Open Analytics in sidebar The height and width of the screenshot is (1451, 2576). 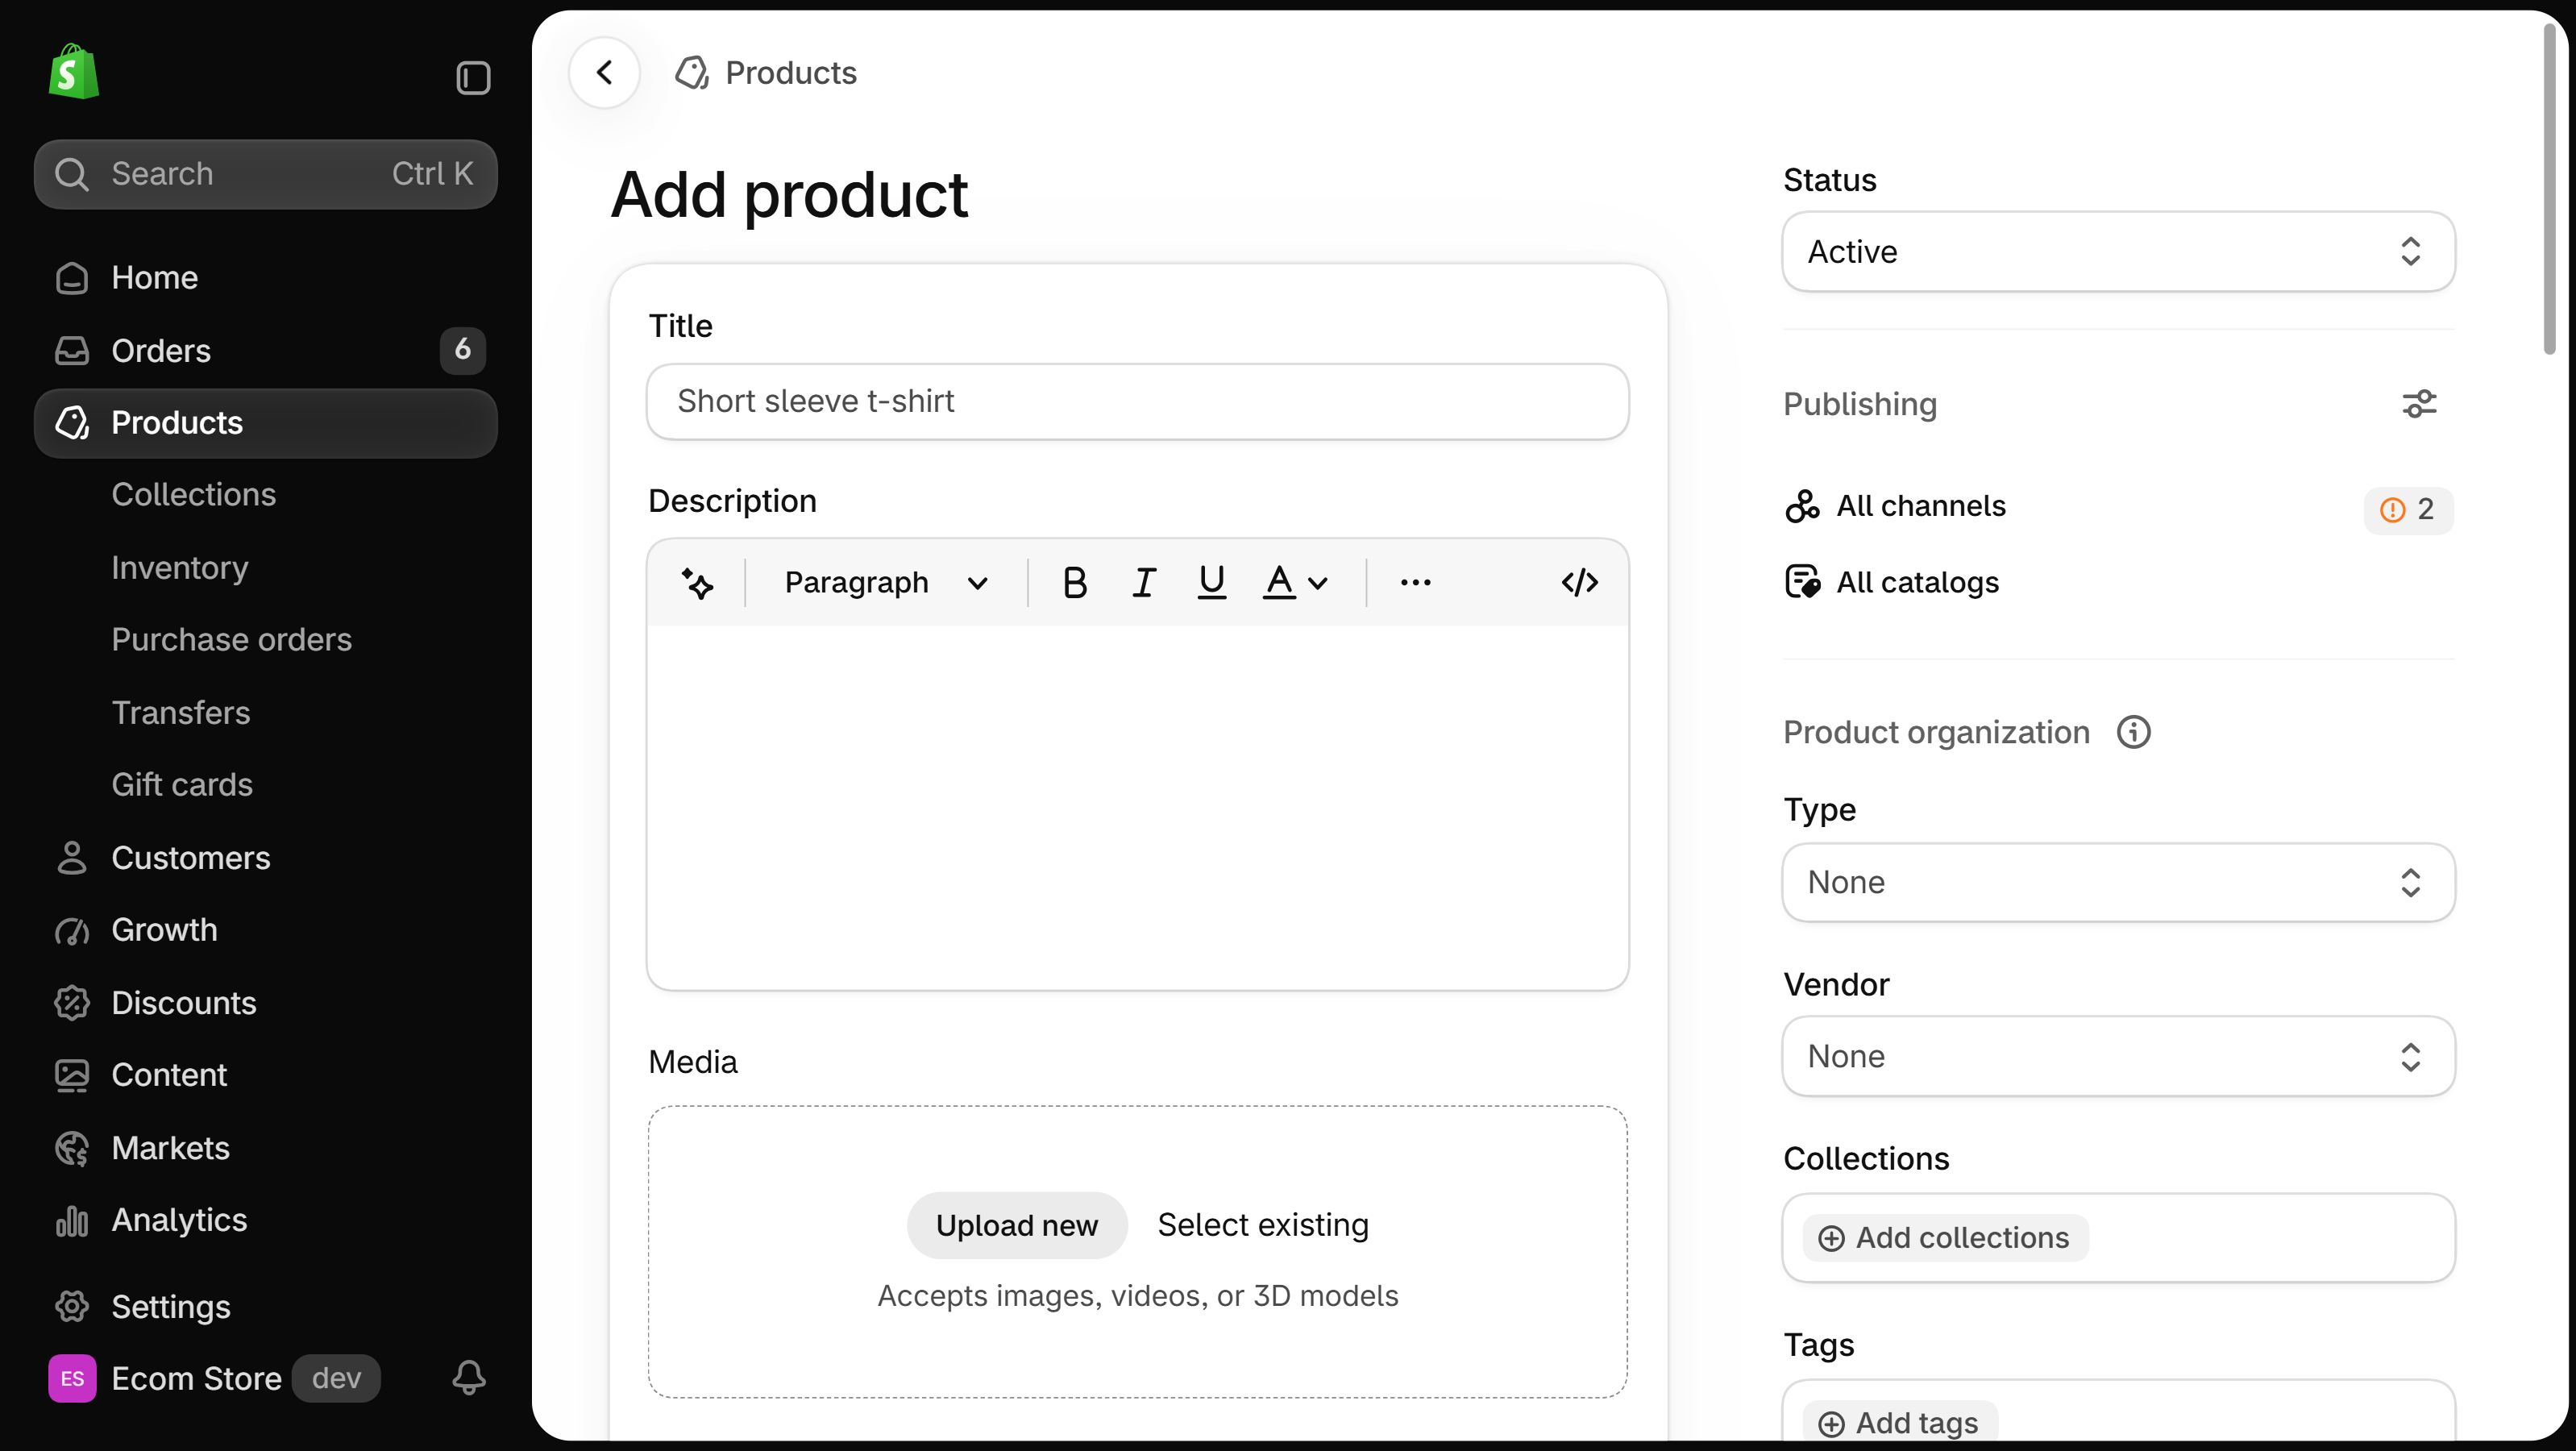click(x=265, y=1220)
